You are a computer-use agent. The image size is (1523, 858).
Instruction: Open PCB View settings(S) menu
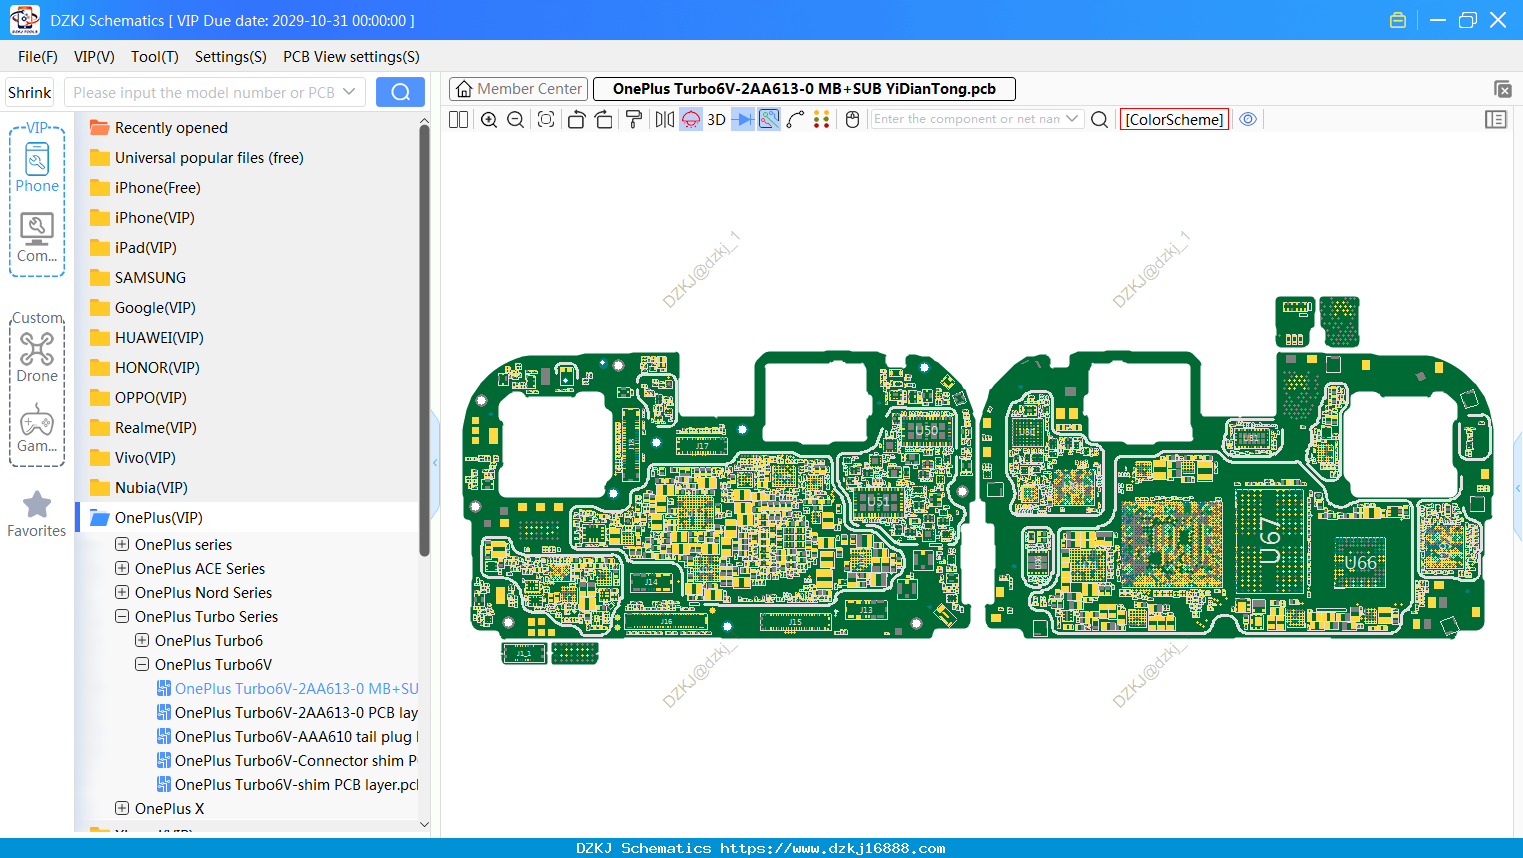[351, 57]
